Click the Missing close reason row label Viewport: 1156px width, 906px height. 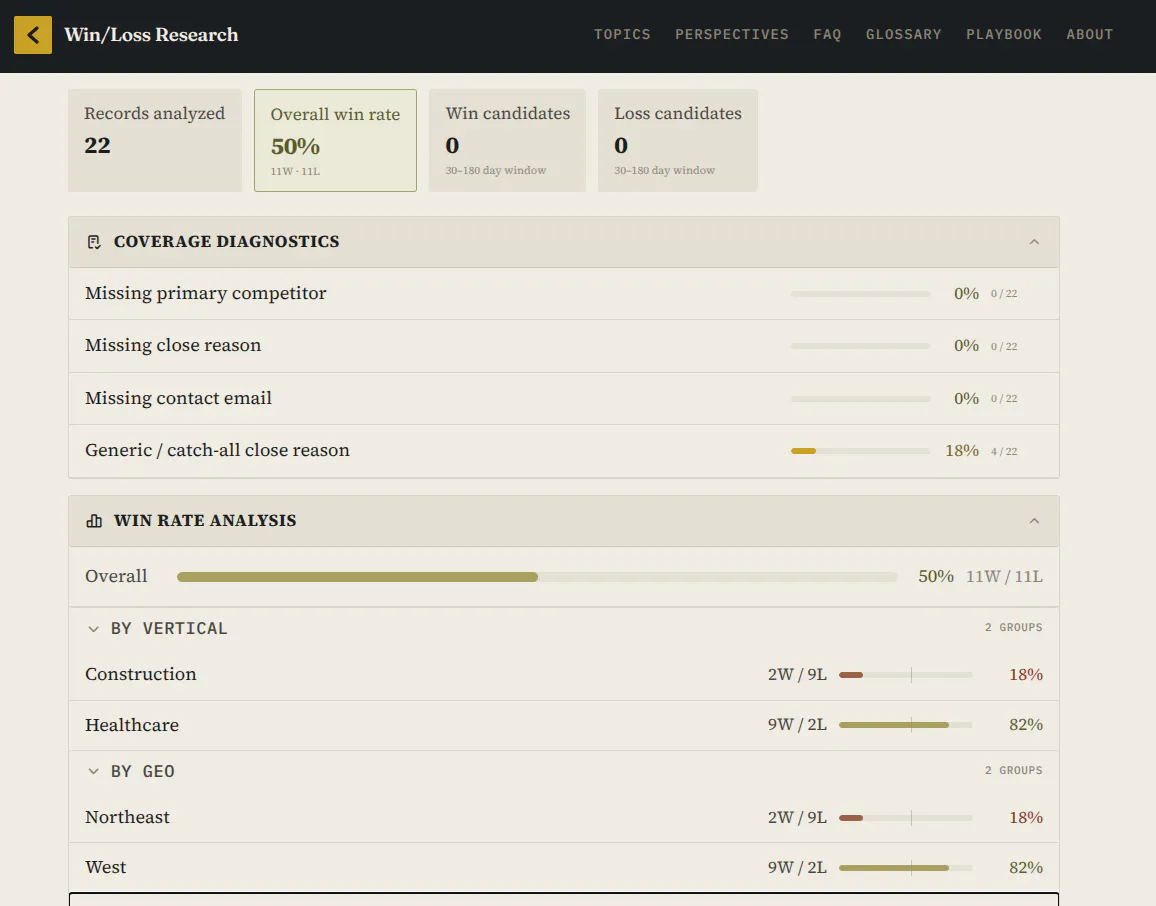pos(173,346)
